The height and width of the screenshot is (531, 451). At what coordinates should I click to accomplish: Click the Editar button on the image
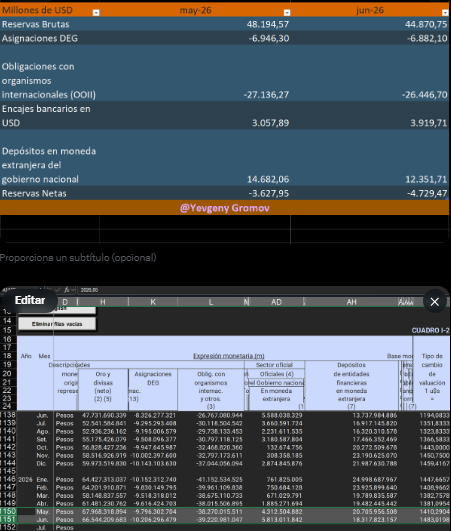pos(30,300)
